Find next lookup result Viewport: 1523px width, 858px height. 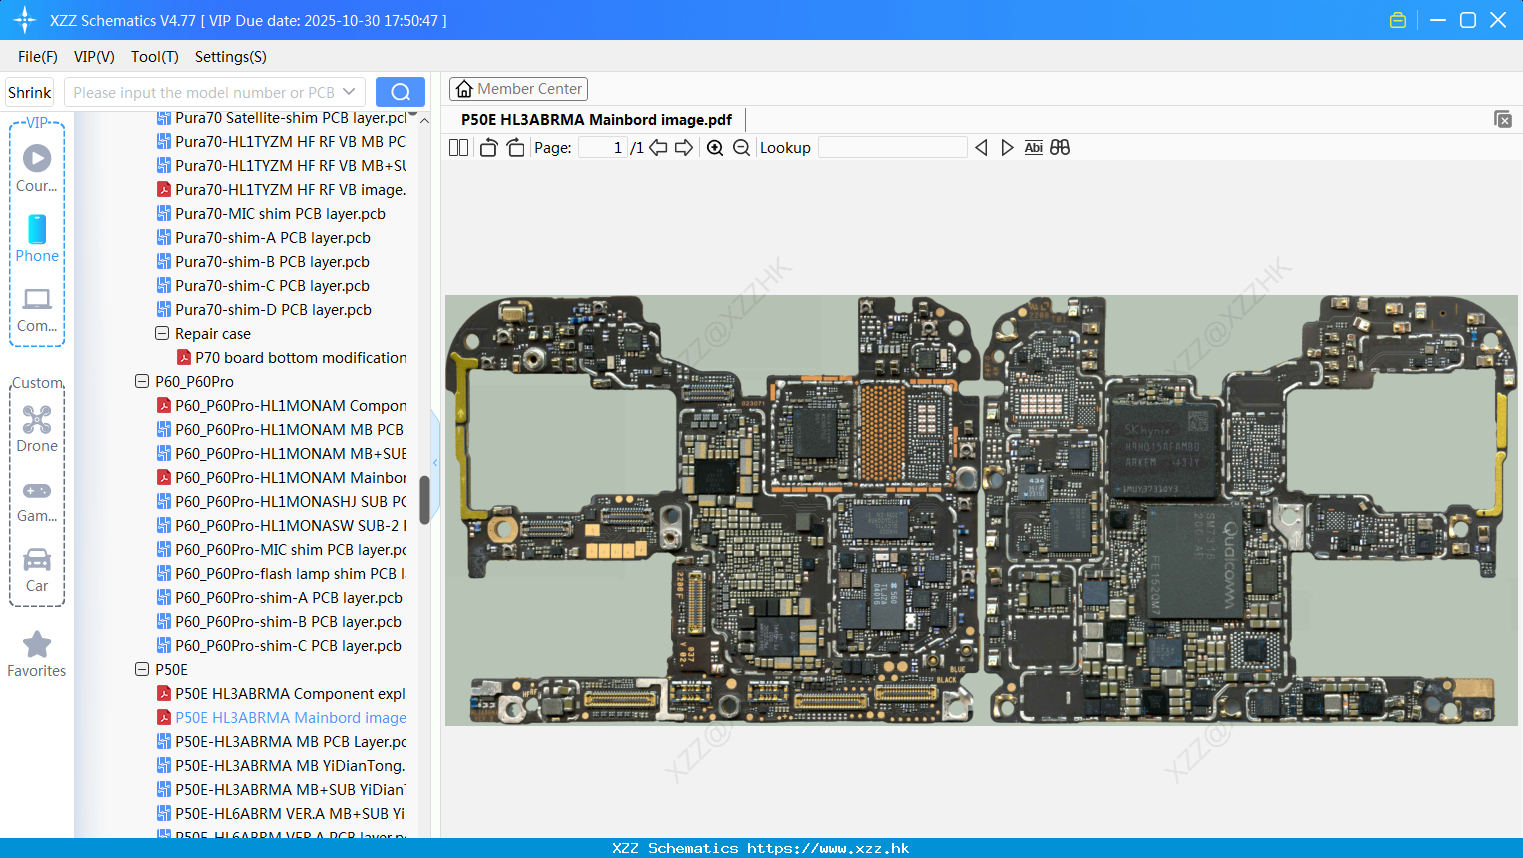(1007, 148)
